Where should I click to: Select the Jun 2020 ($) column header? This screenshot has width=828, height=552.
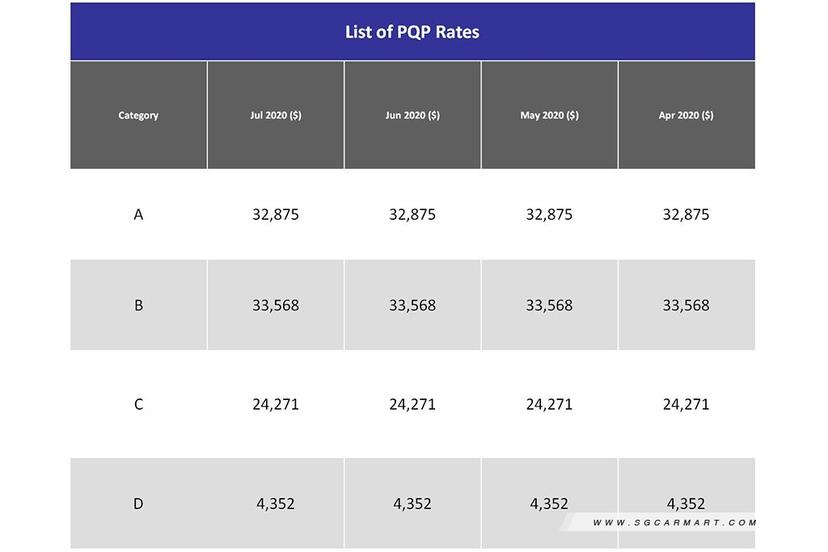coord(412,115)
